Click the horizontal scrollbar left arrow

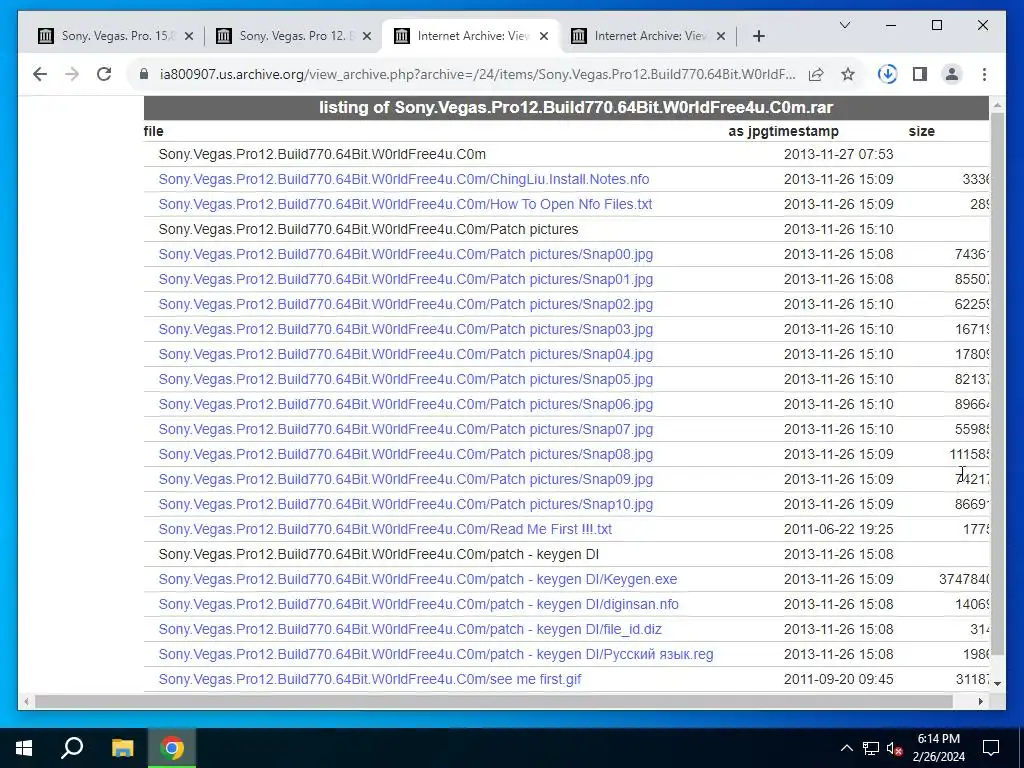26,701
